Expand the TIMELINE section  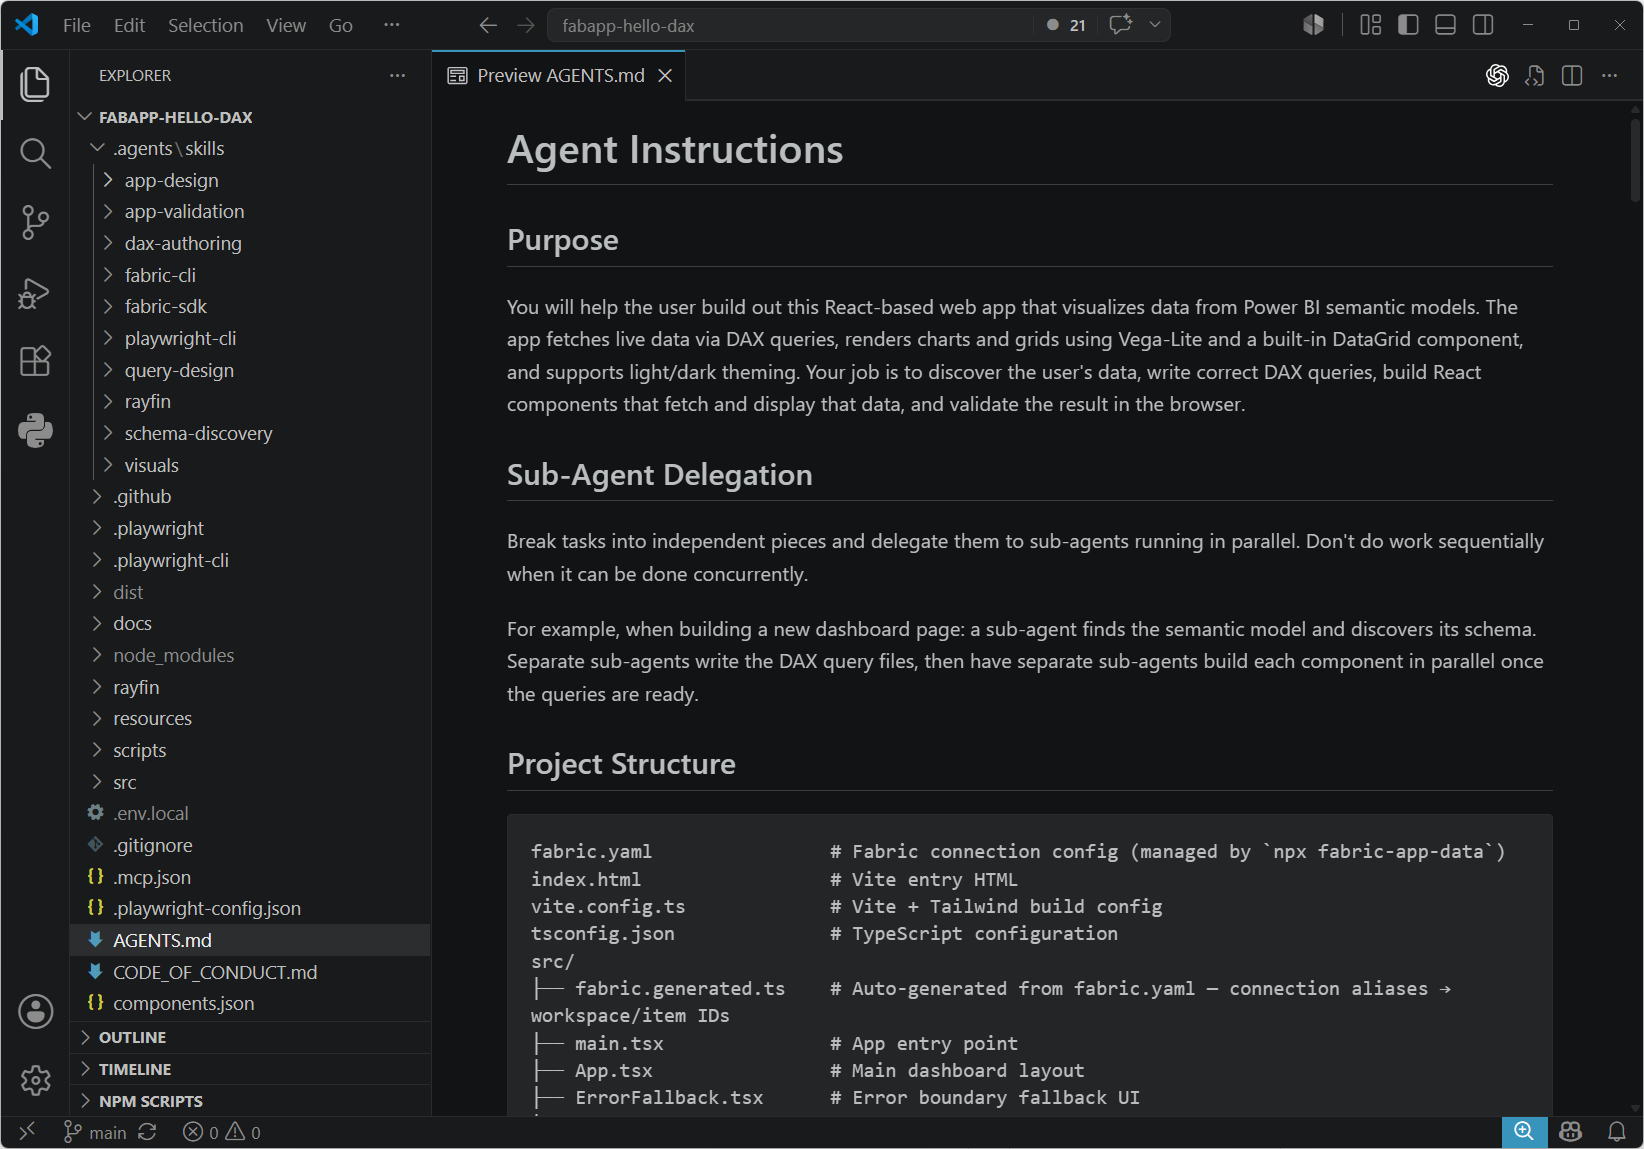click(x=250, y=1069)
